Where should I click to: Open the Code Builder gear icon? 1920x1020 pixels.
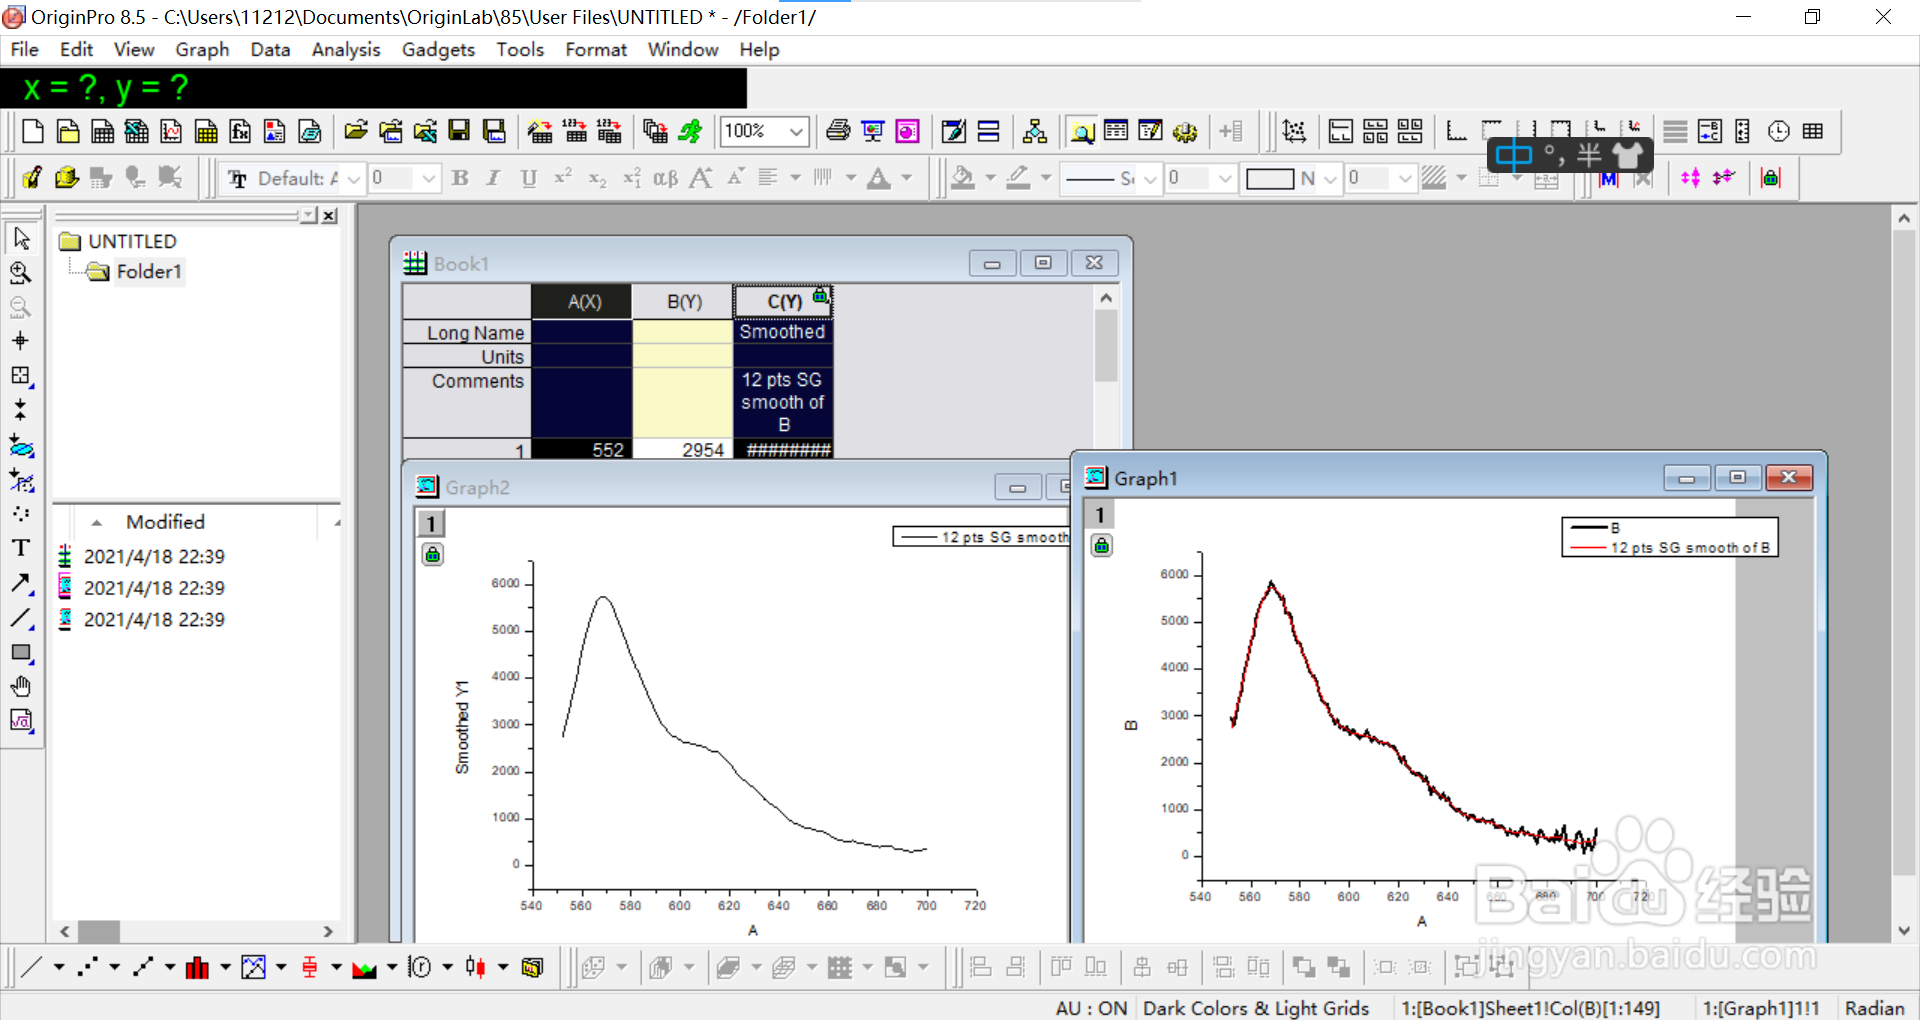[1185, 131]
